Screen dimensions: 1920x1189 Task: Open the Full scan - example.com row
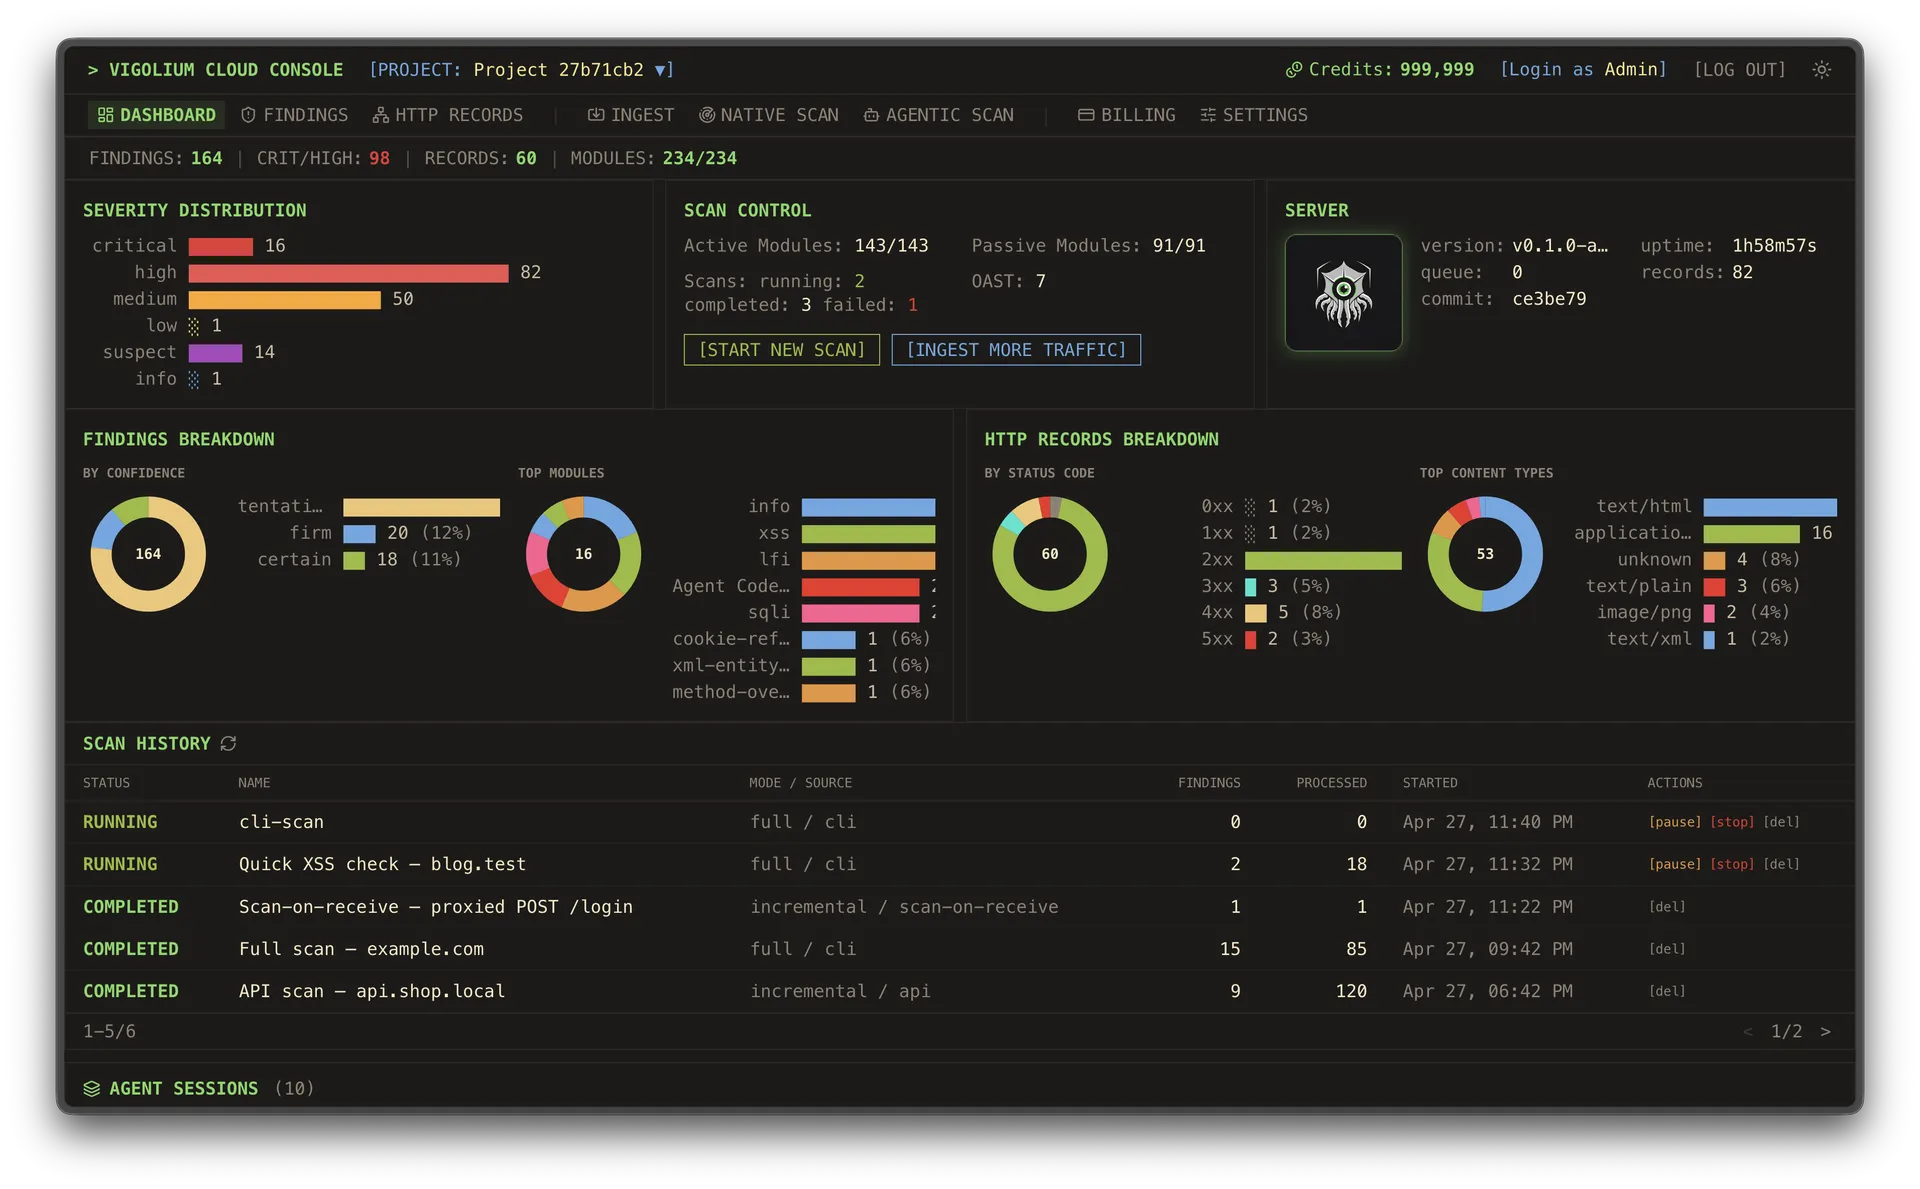960,949
